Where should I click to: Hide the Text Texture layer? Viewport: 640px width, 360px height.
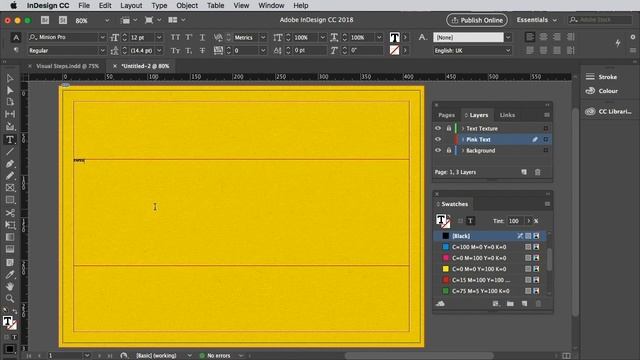click(438, 128)
